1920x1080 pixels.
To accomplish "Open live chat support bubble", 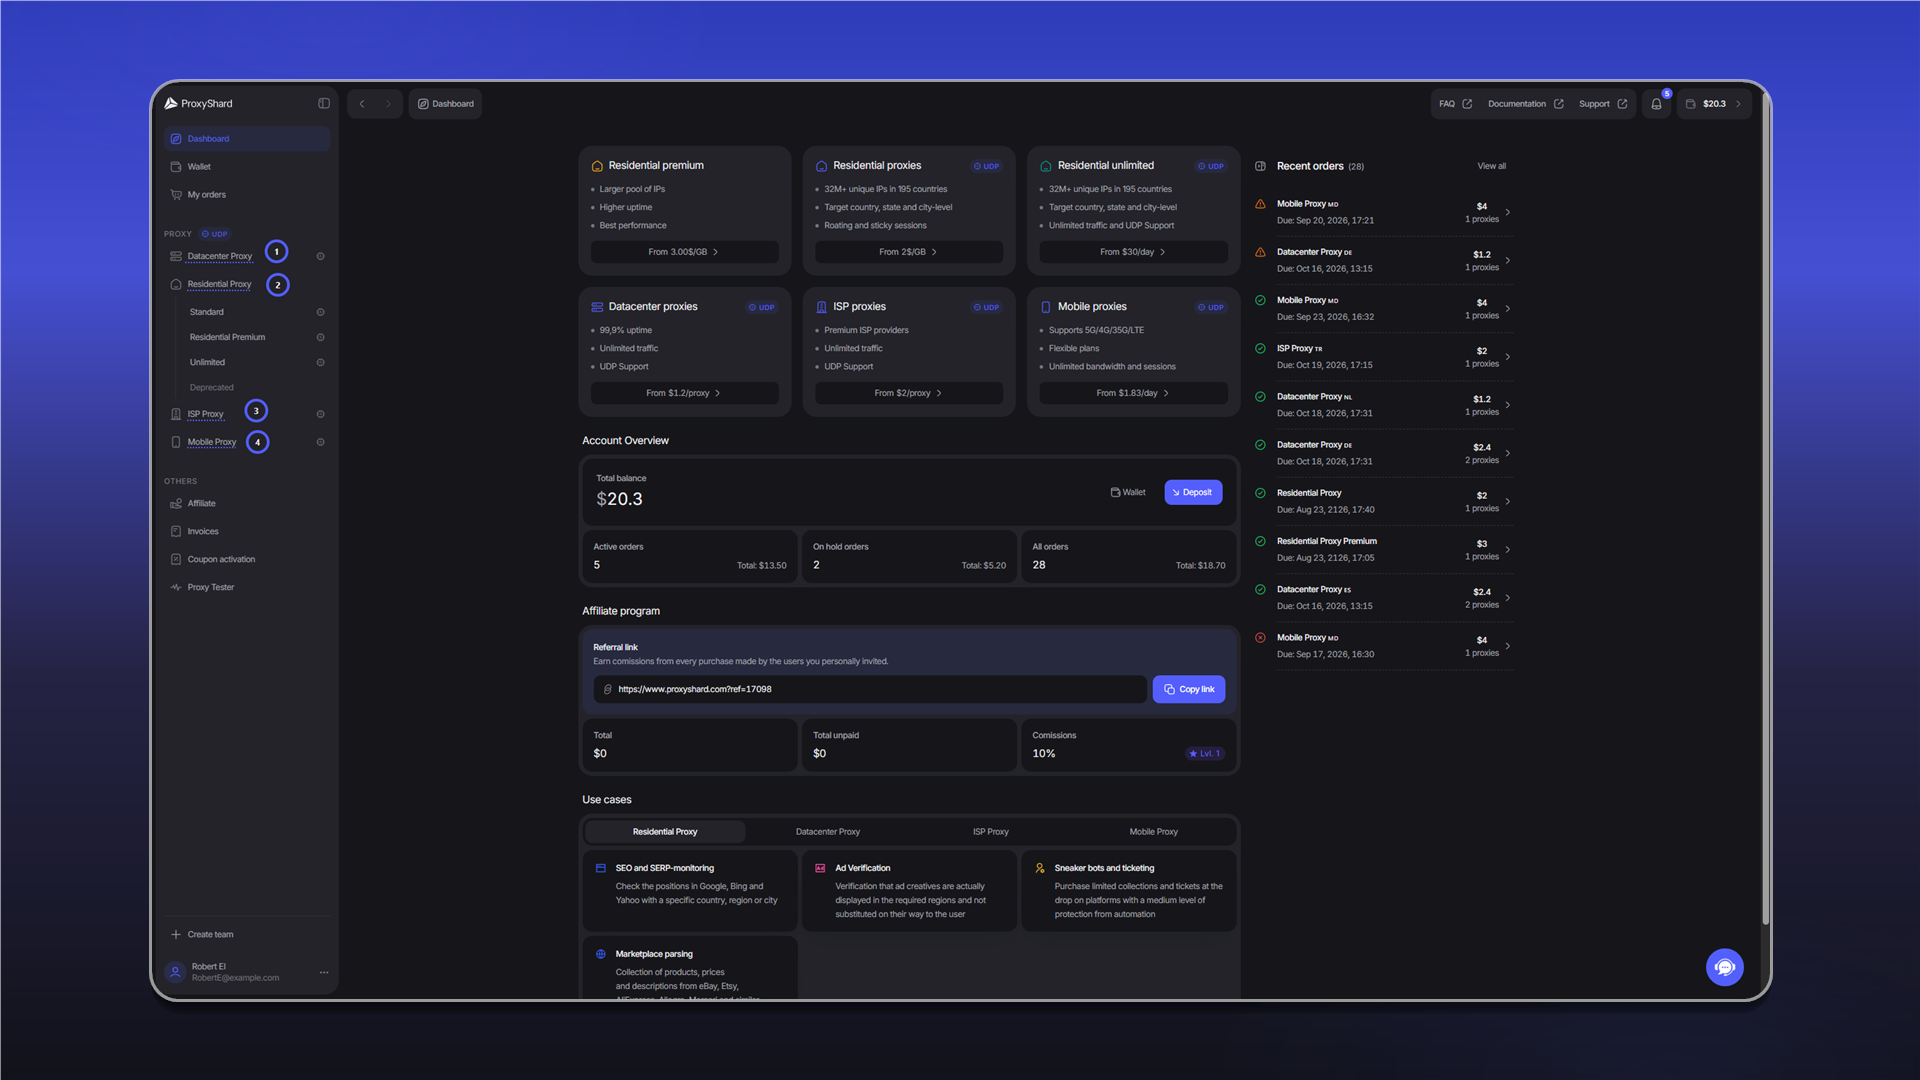I will (x=1724, y=967).
